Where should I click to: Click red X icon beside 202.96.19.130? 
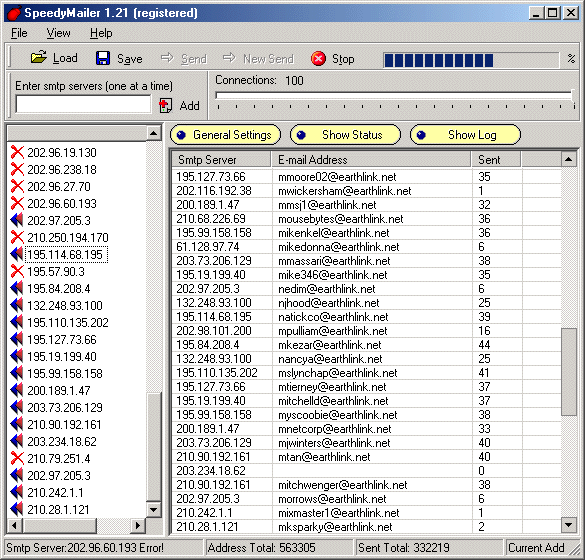[17, 152]
